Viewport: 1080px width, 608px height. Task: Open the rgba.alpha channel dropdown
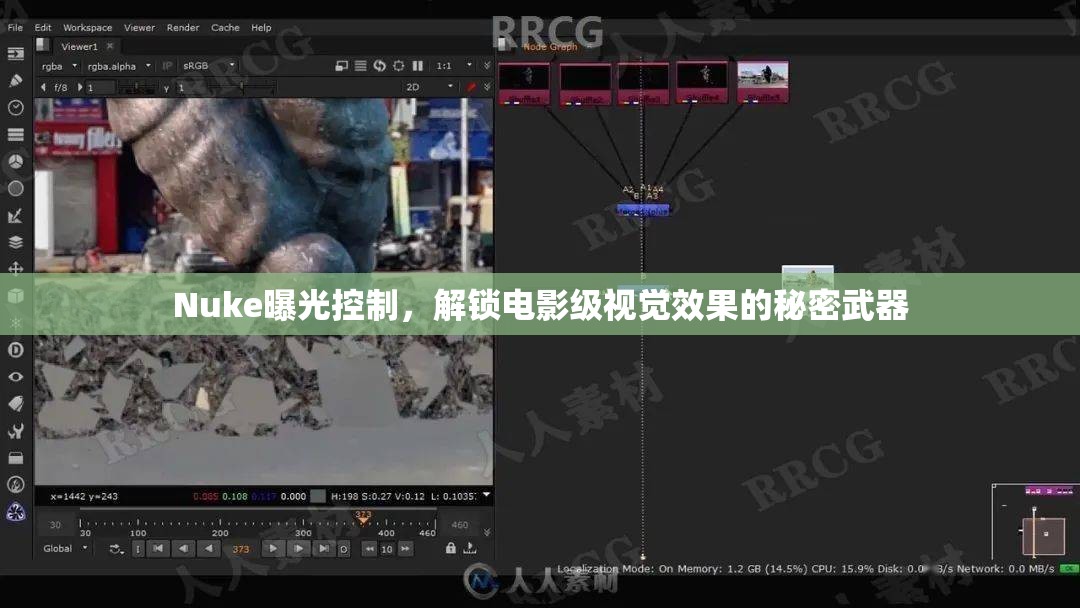pyautogui.click(x=118, y=66)
